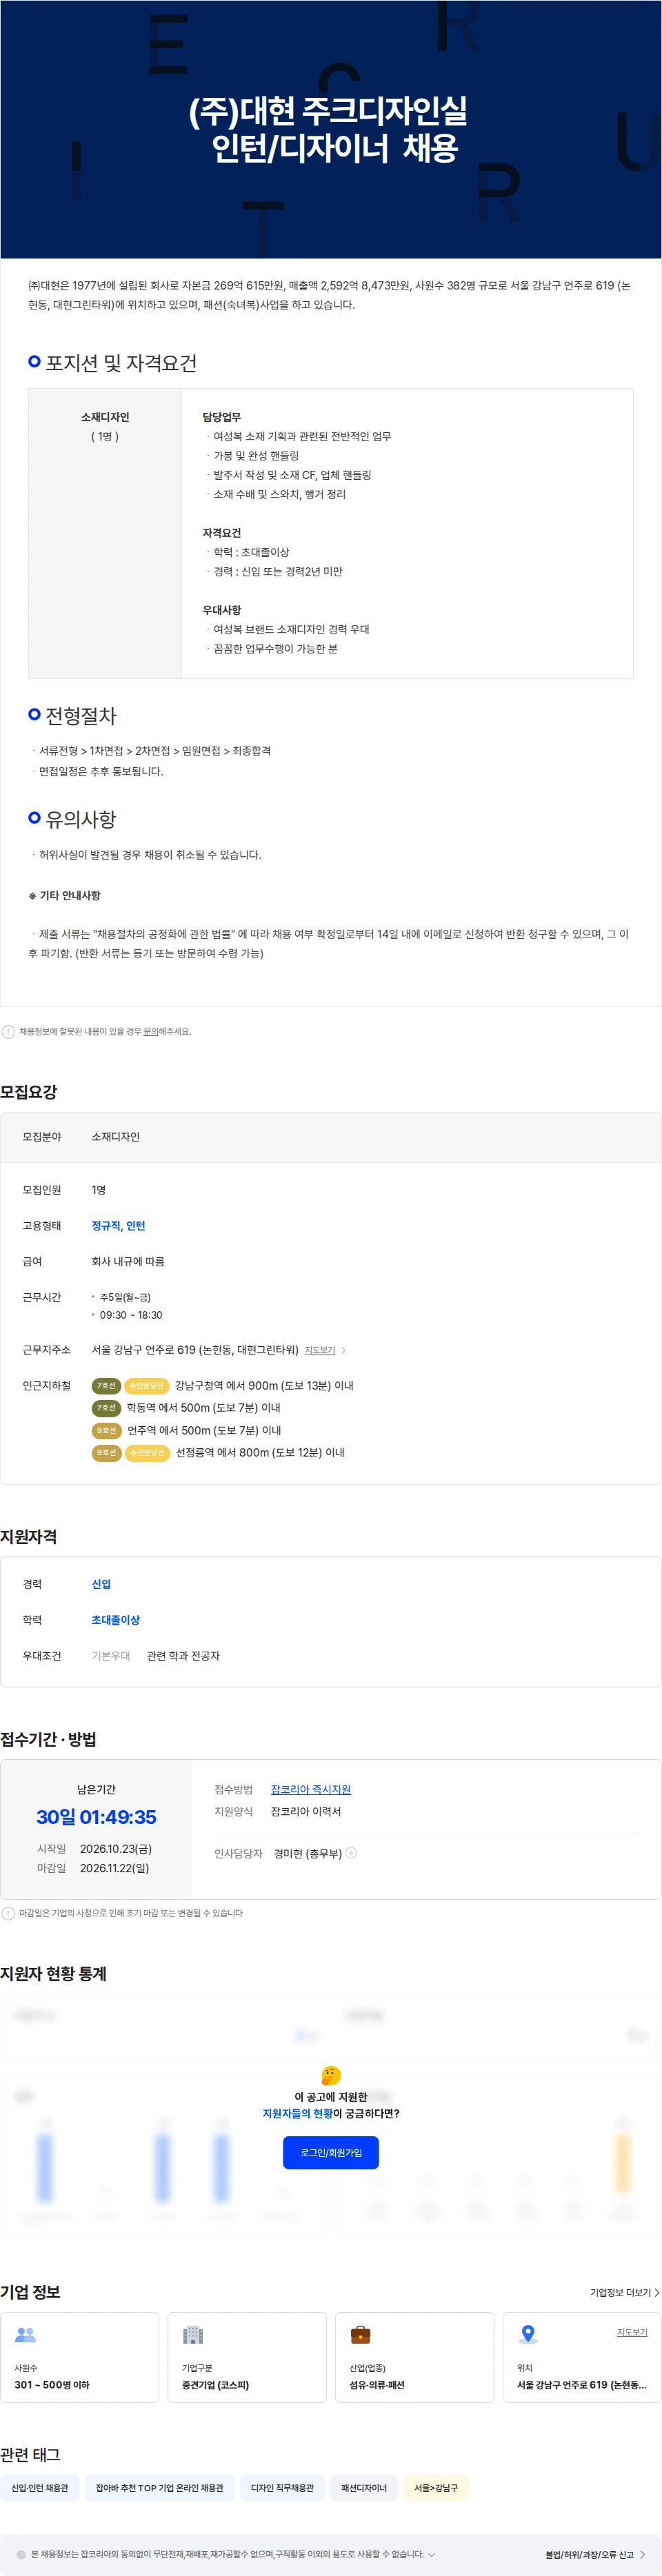Click 서류전형 > 1차면접 process line
Screen dimensions: 662x2576
[x=155, y=750]
